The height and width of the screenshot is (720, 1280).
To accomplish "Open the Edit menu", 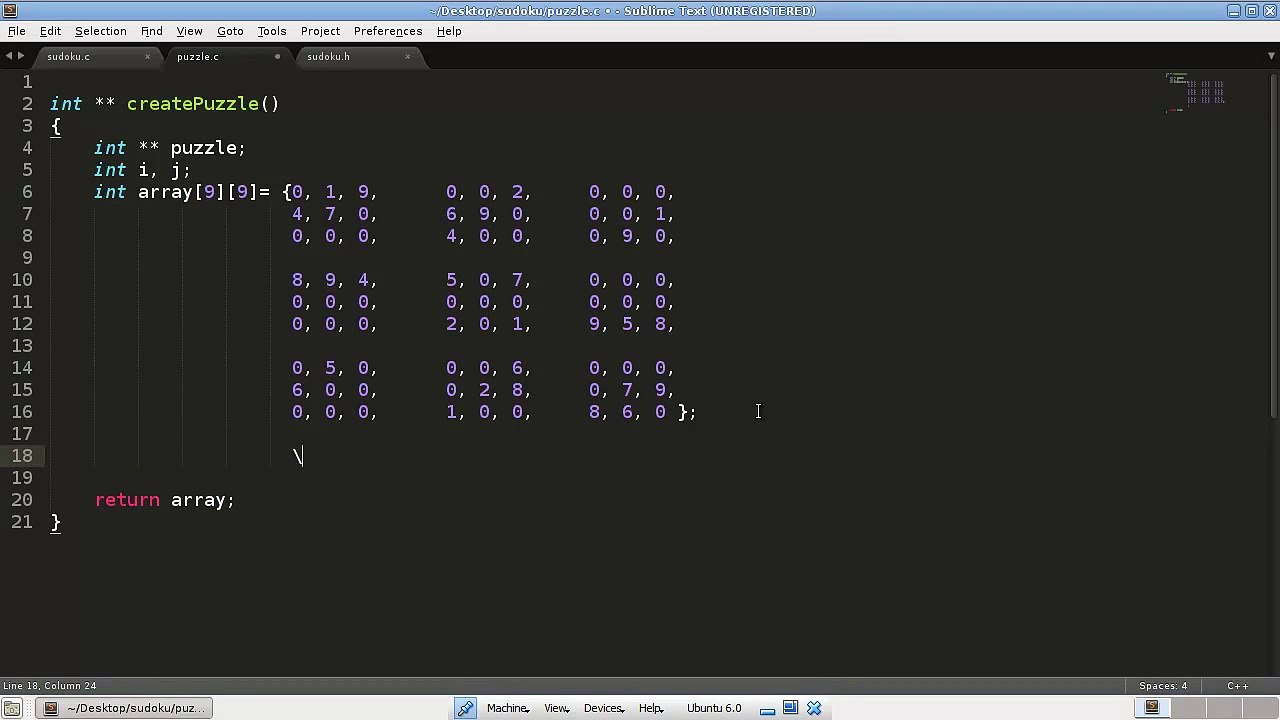I will tap(50, 31).
